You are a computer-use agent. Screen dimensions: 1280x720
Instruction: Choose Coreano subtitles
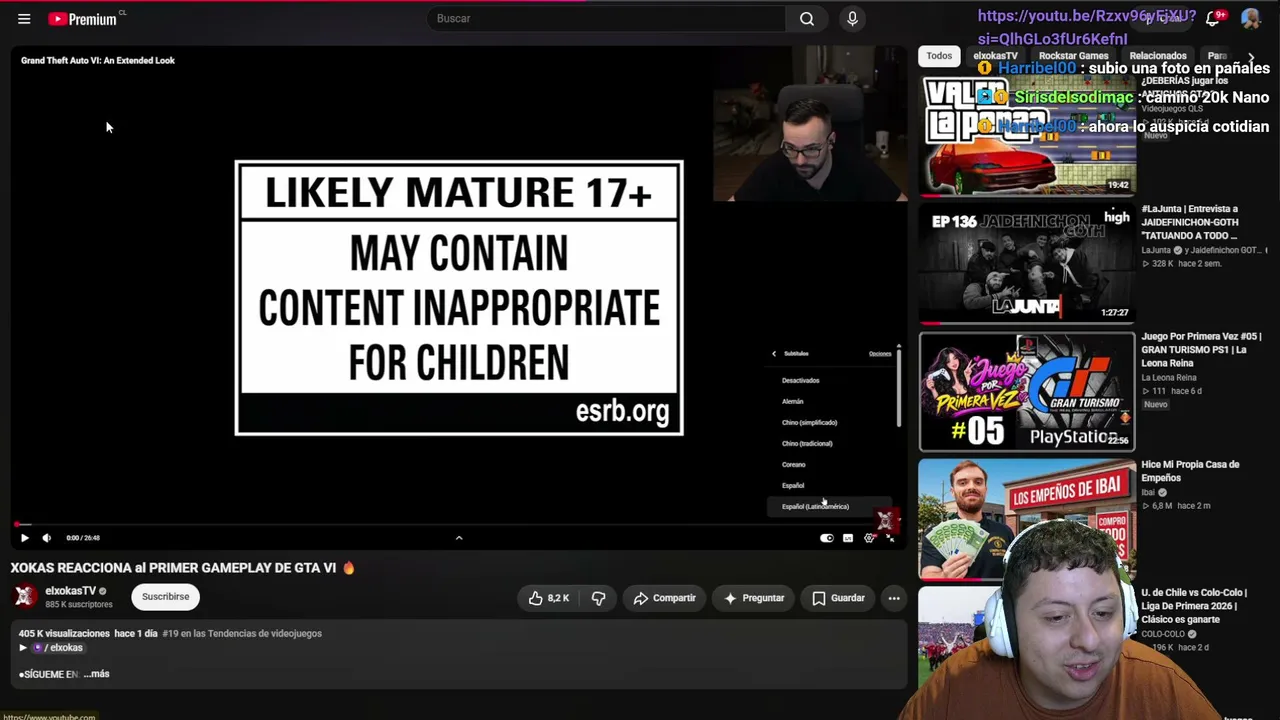(x=794, y=464)
